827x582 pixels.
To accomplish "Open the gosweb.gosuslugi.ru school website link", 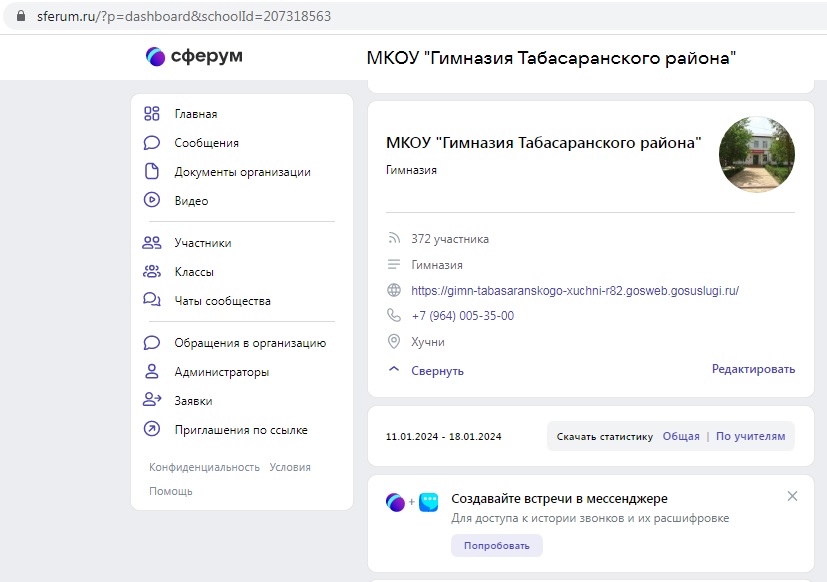I will pos(575,291).
